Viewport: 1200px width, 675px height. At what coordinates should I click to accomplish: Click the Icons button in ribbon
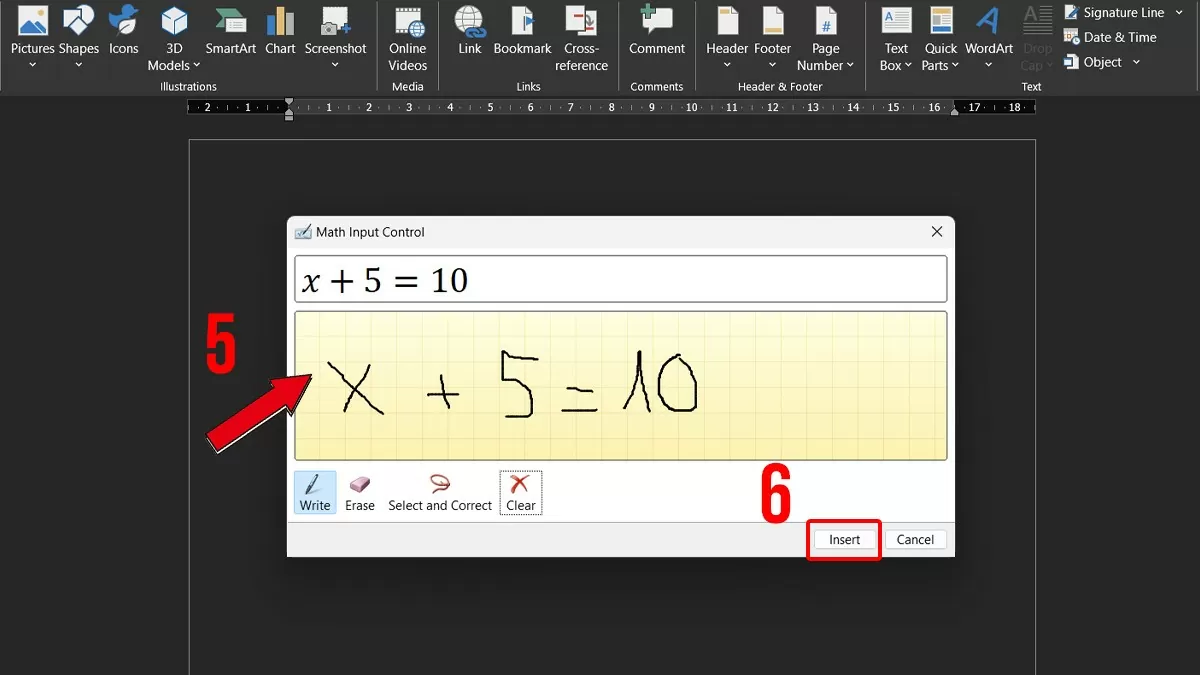pos(124,32)
